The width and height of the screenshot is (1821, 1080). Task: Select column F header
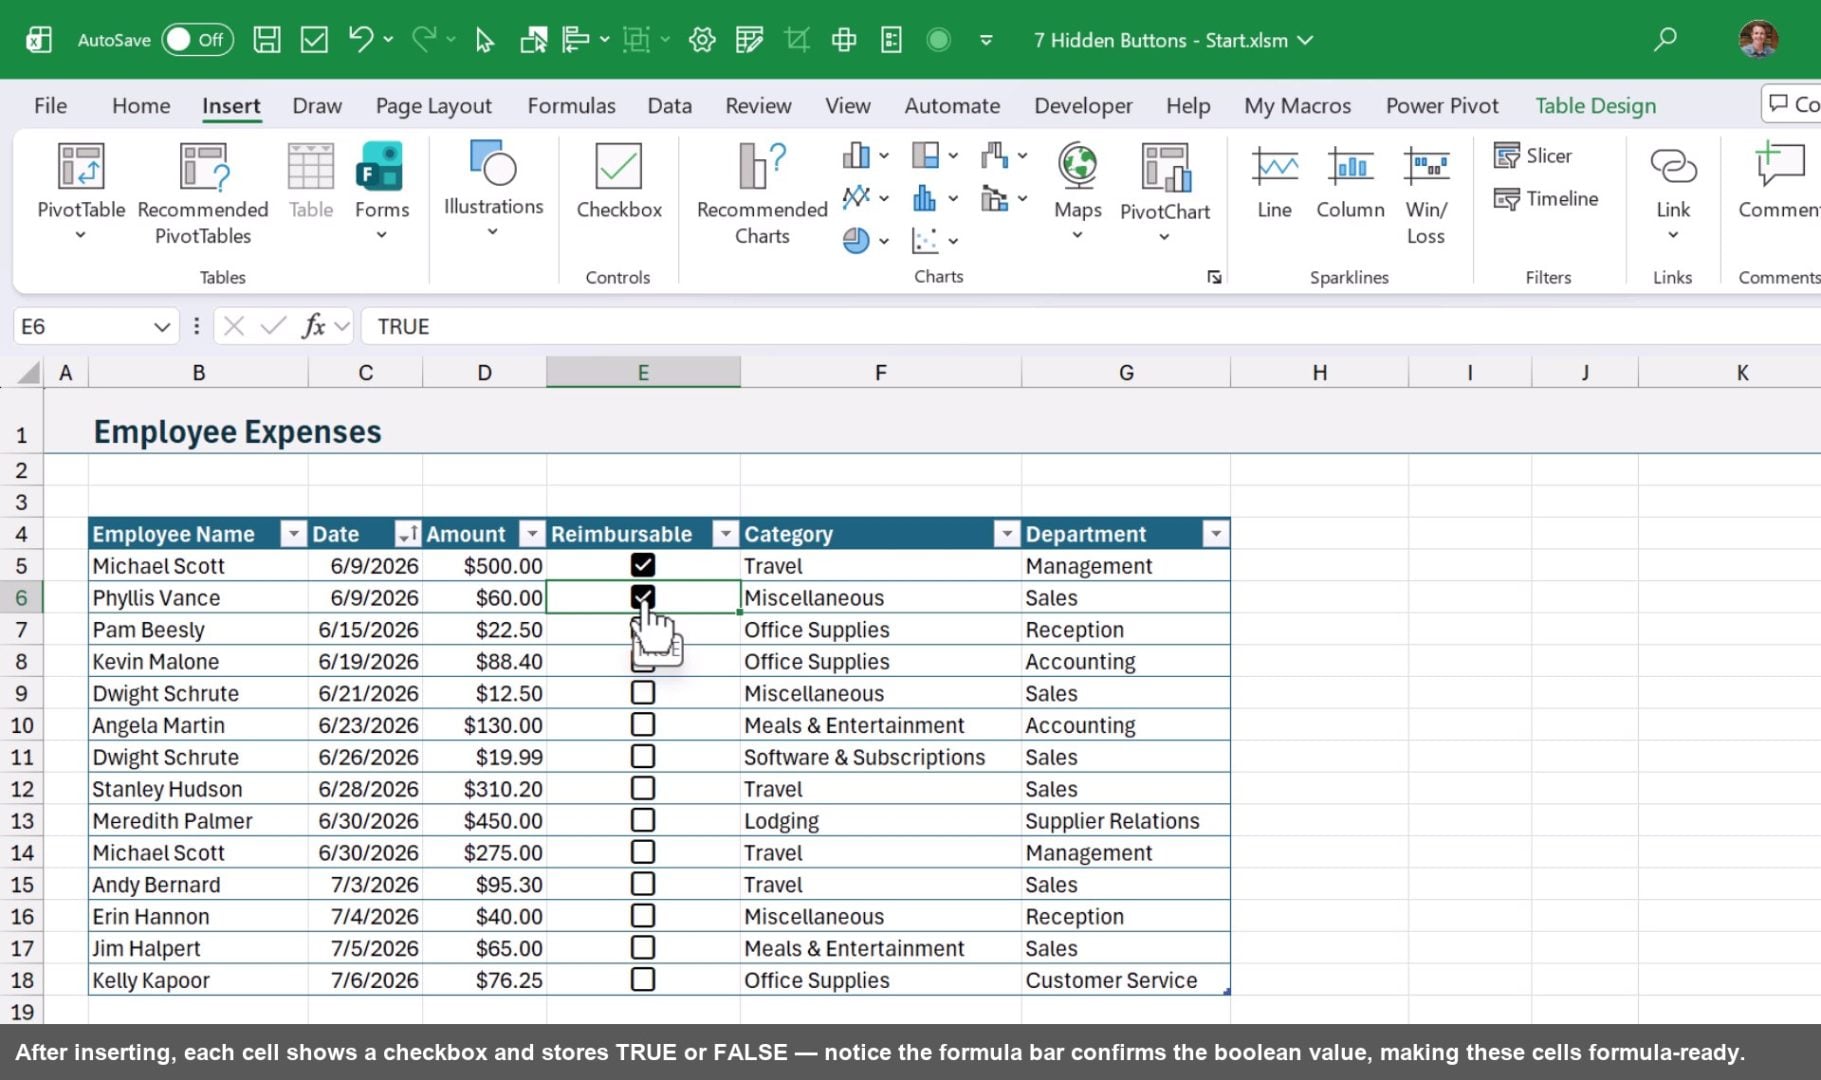(x=880, y=372)
